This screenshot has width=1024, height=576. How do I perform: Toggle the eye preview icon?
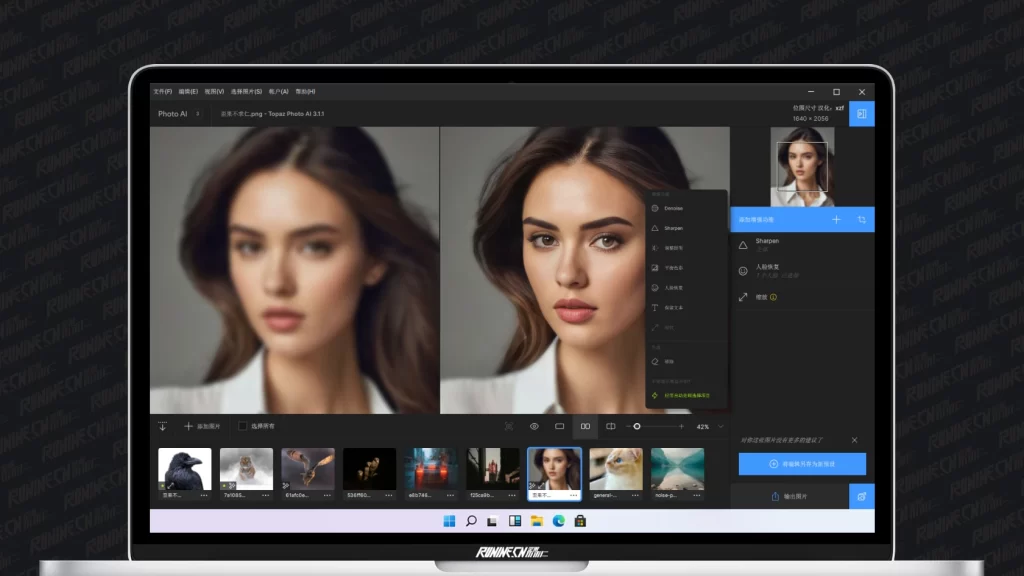[x=534, y=426]
